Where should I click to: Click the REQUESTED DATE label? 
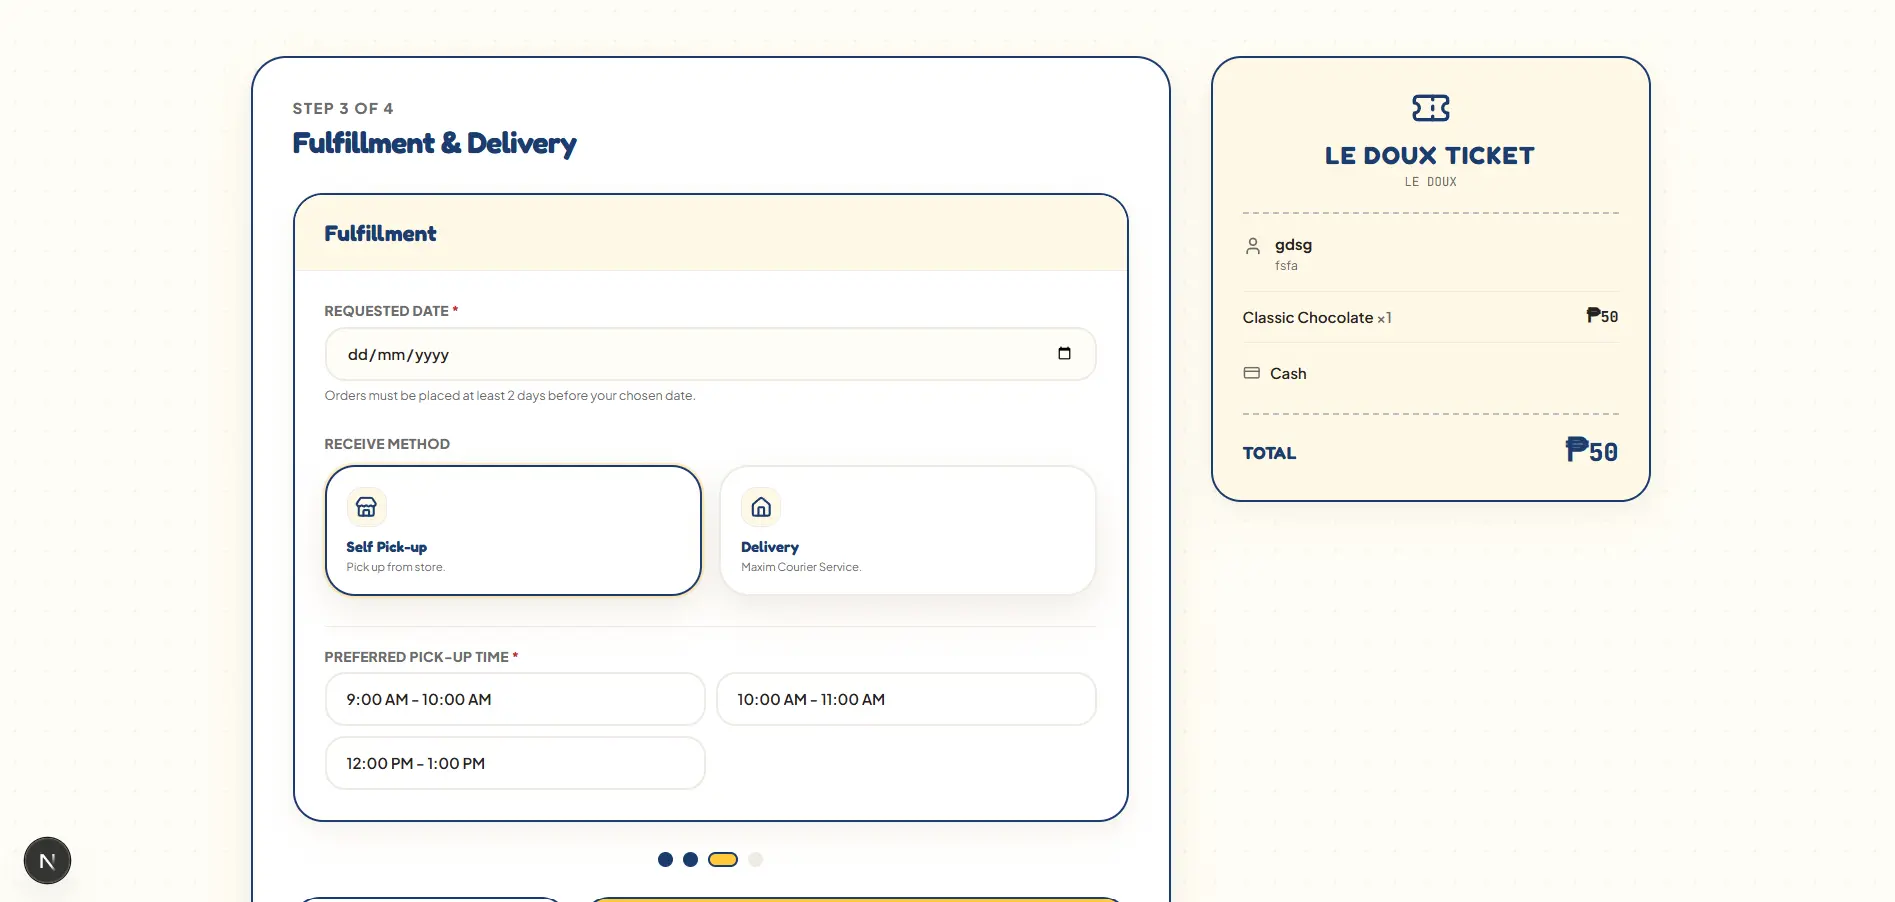pyautogui.click(x=391, y=311)
